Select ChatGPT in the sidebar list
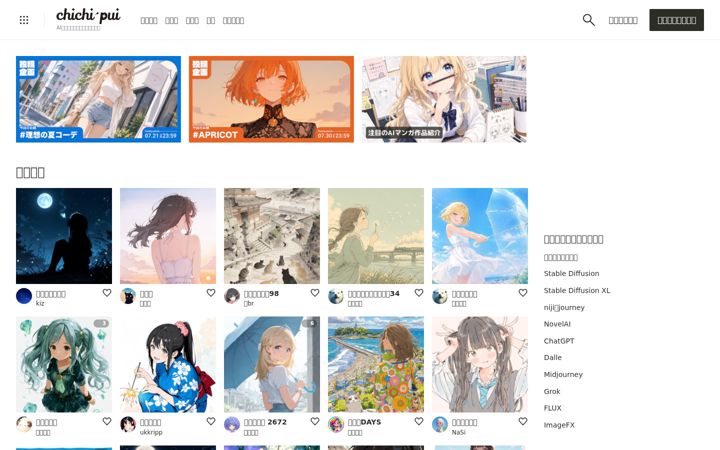This screenshot has width=720, height=450. point(559,341)
